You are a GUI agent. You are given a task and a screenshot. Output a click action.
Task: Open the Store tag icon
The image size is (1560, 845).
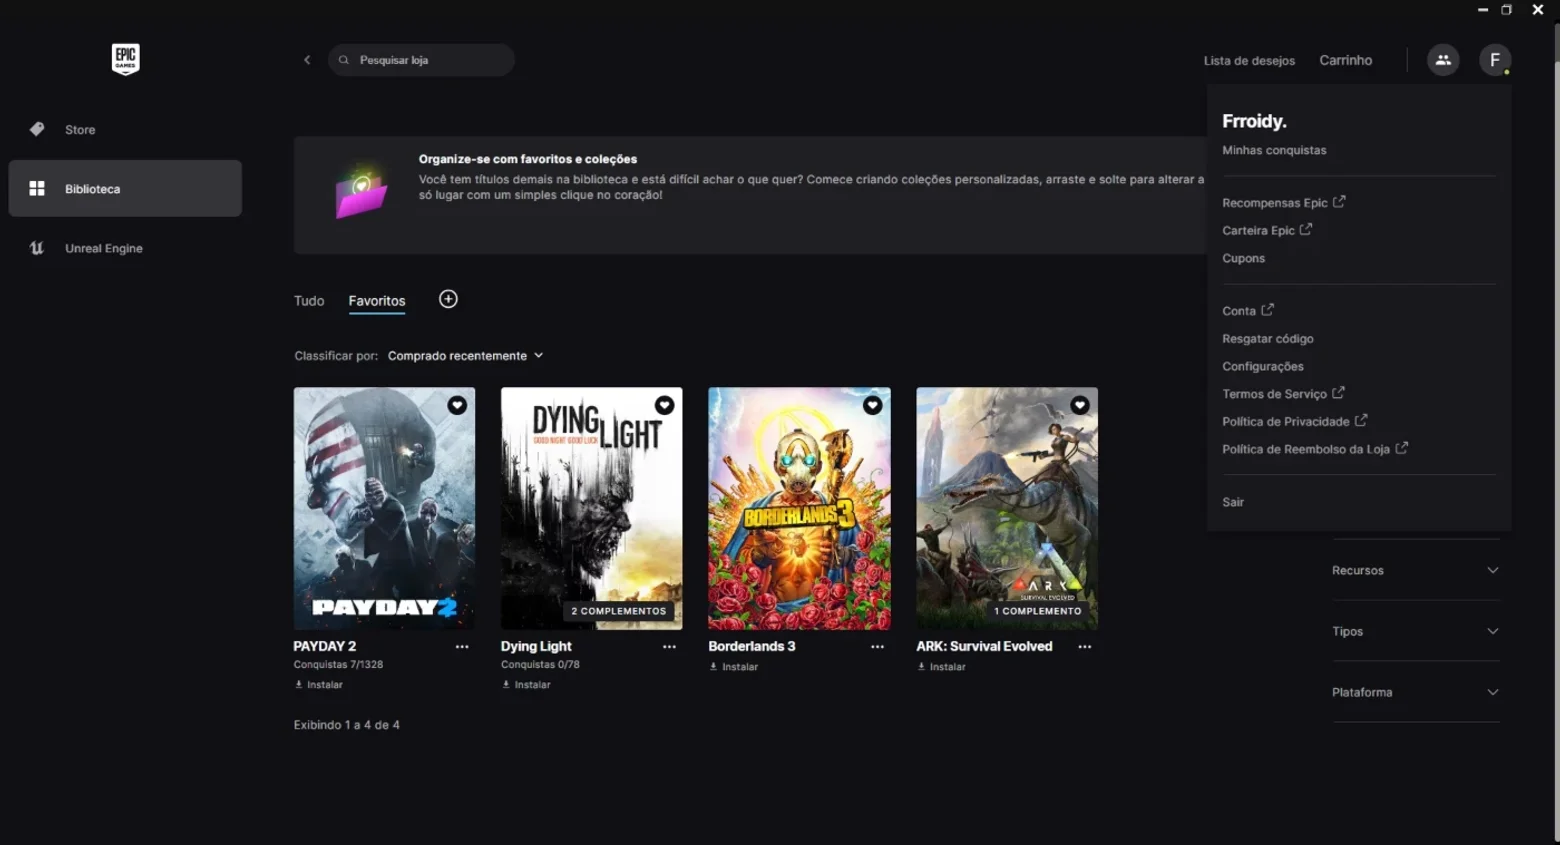click(37, 129)
